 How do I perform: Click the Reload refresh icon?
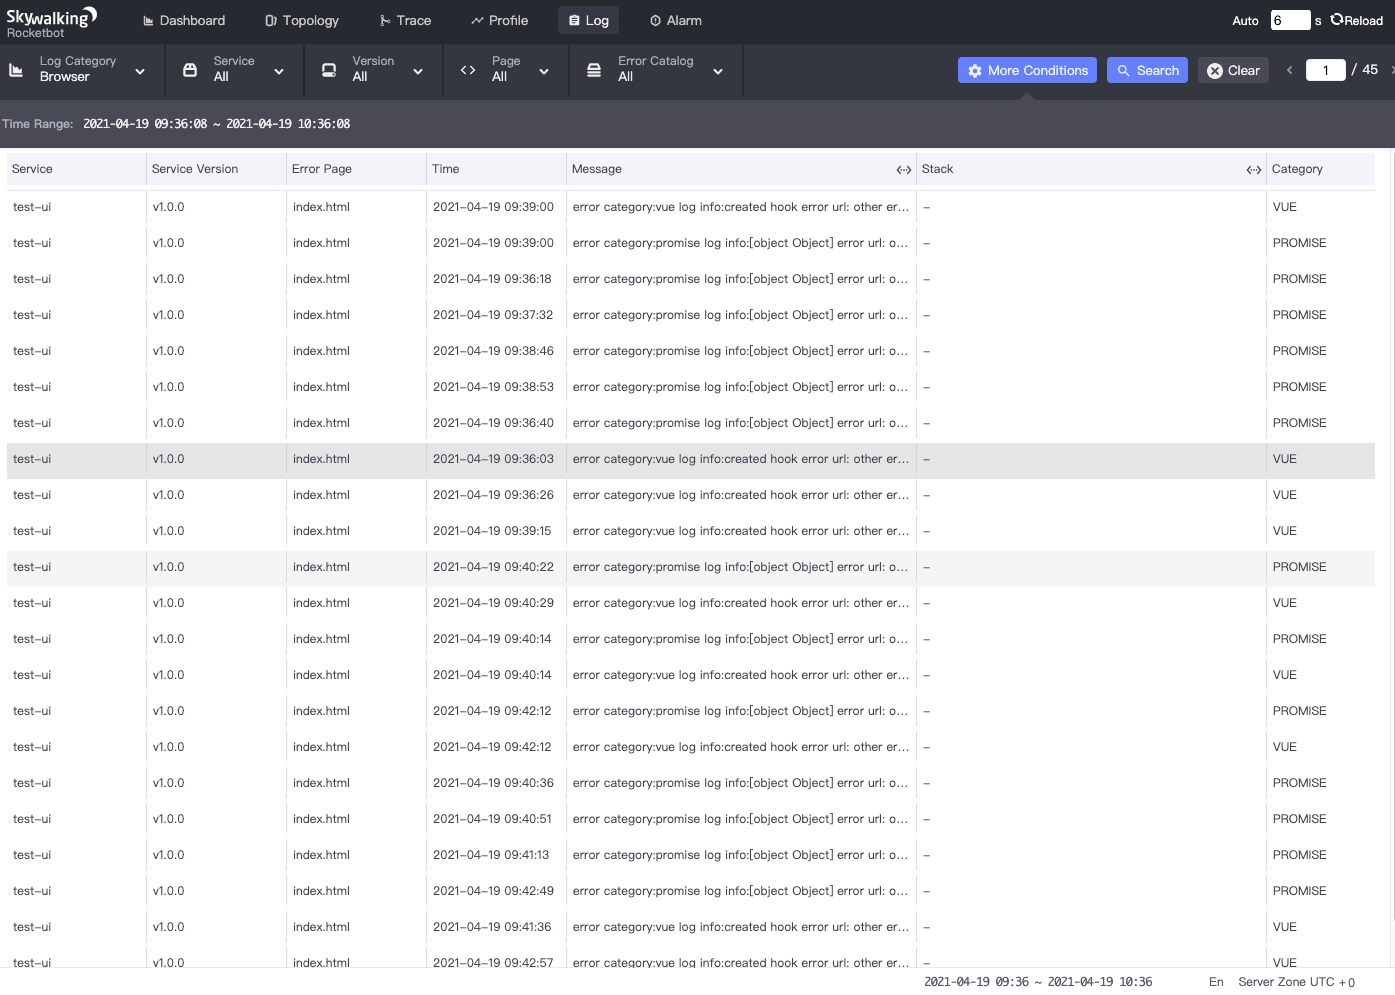[x=1336, y=20]
